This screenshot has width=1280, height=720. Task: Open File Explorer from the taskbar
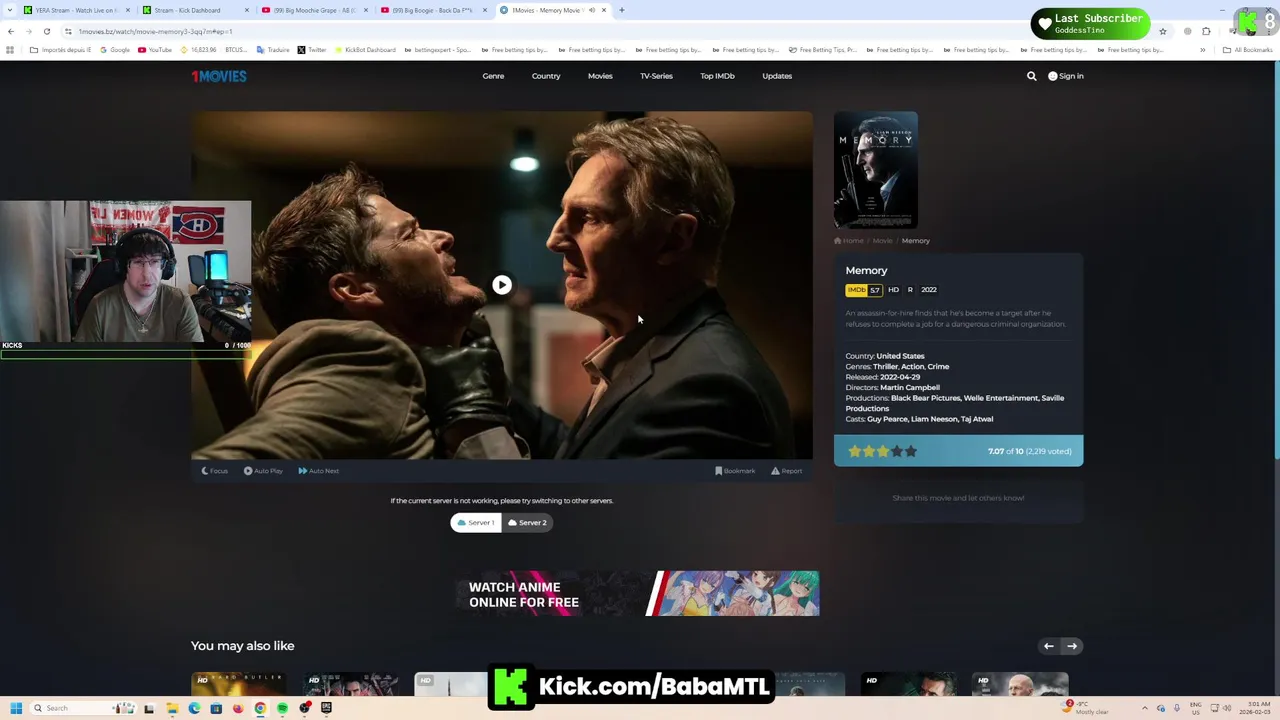point(172,708)
